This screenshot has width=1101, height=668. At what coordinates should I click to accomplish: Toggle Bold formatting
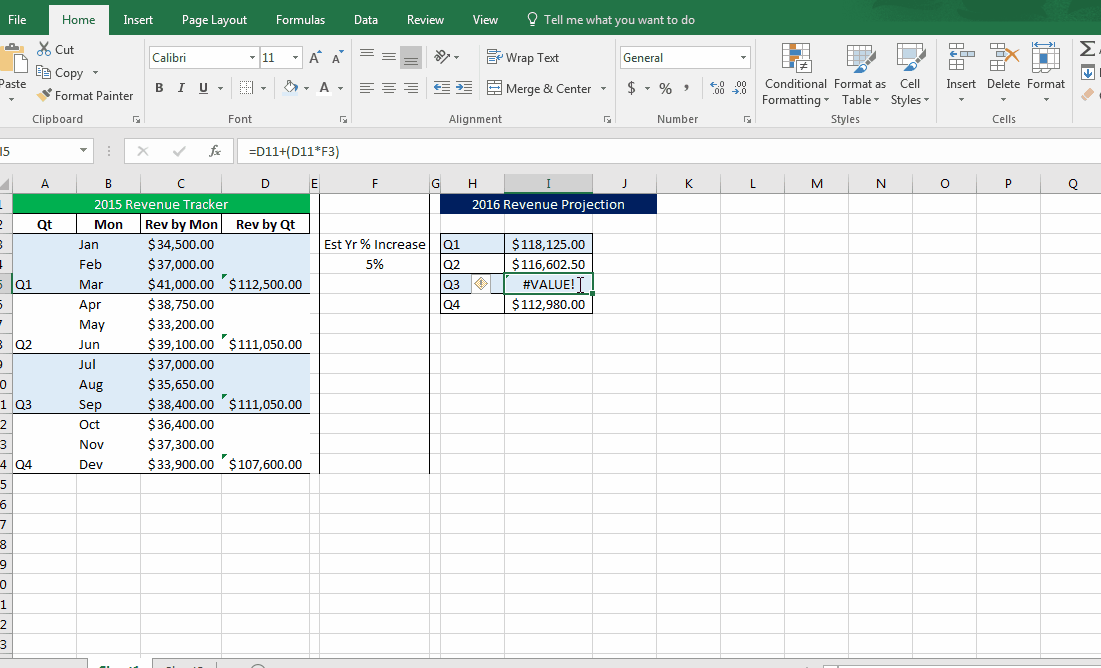click(159, 88)
